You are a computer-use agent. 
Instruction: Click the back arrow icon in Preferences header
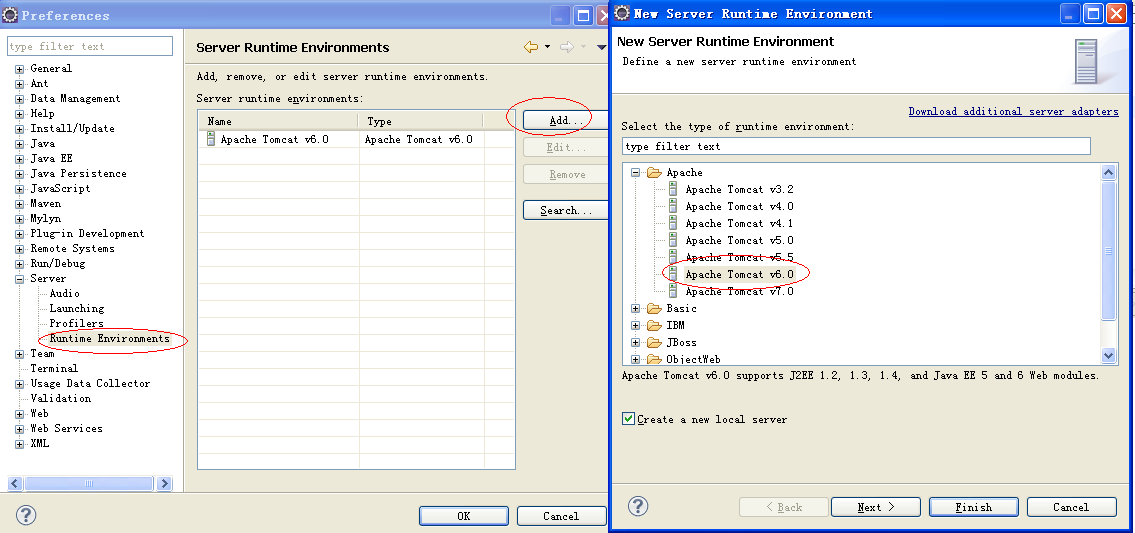click(531, 47)
